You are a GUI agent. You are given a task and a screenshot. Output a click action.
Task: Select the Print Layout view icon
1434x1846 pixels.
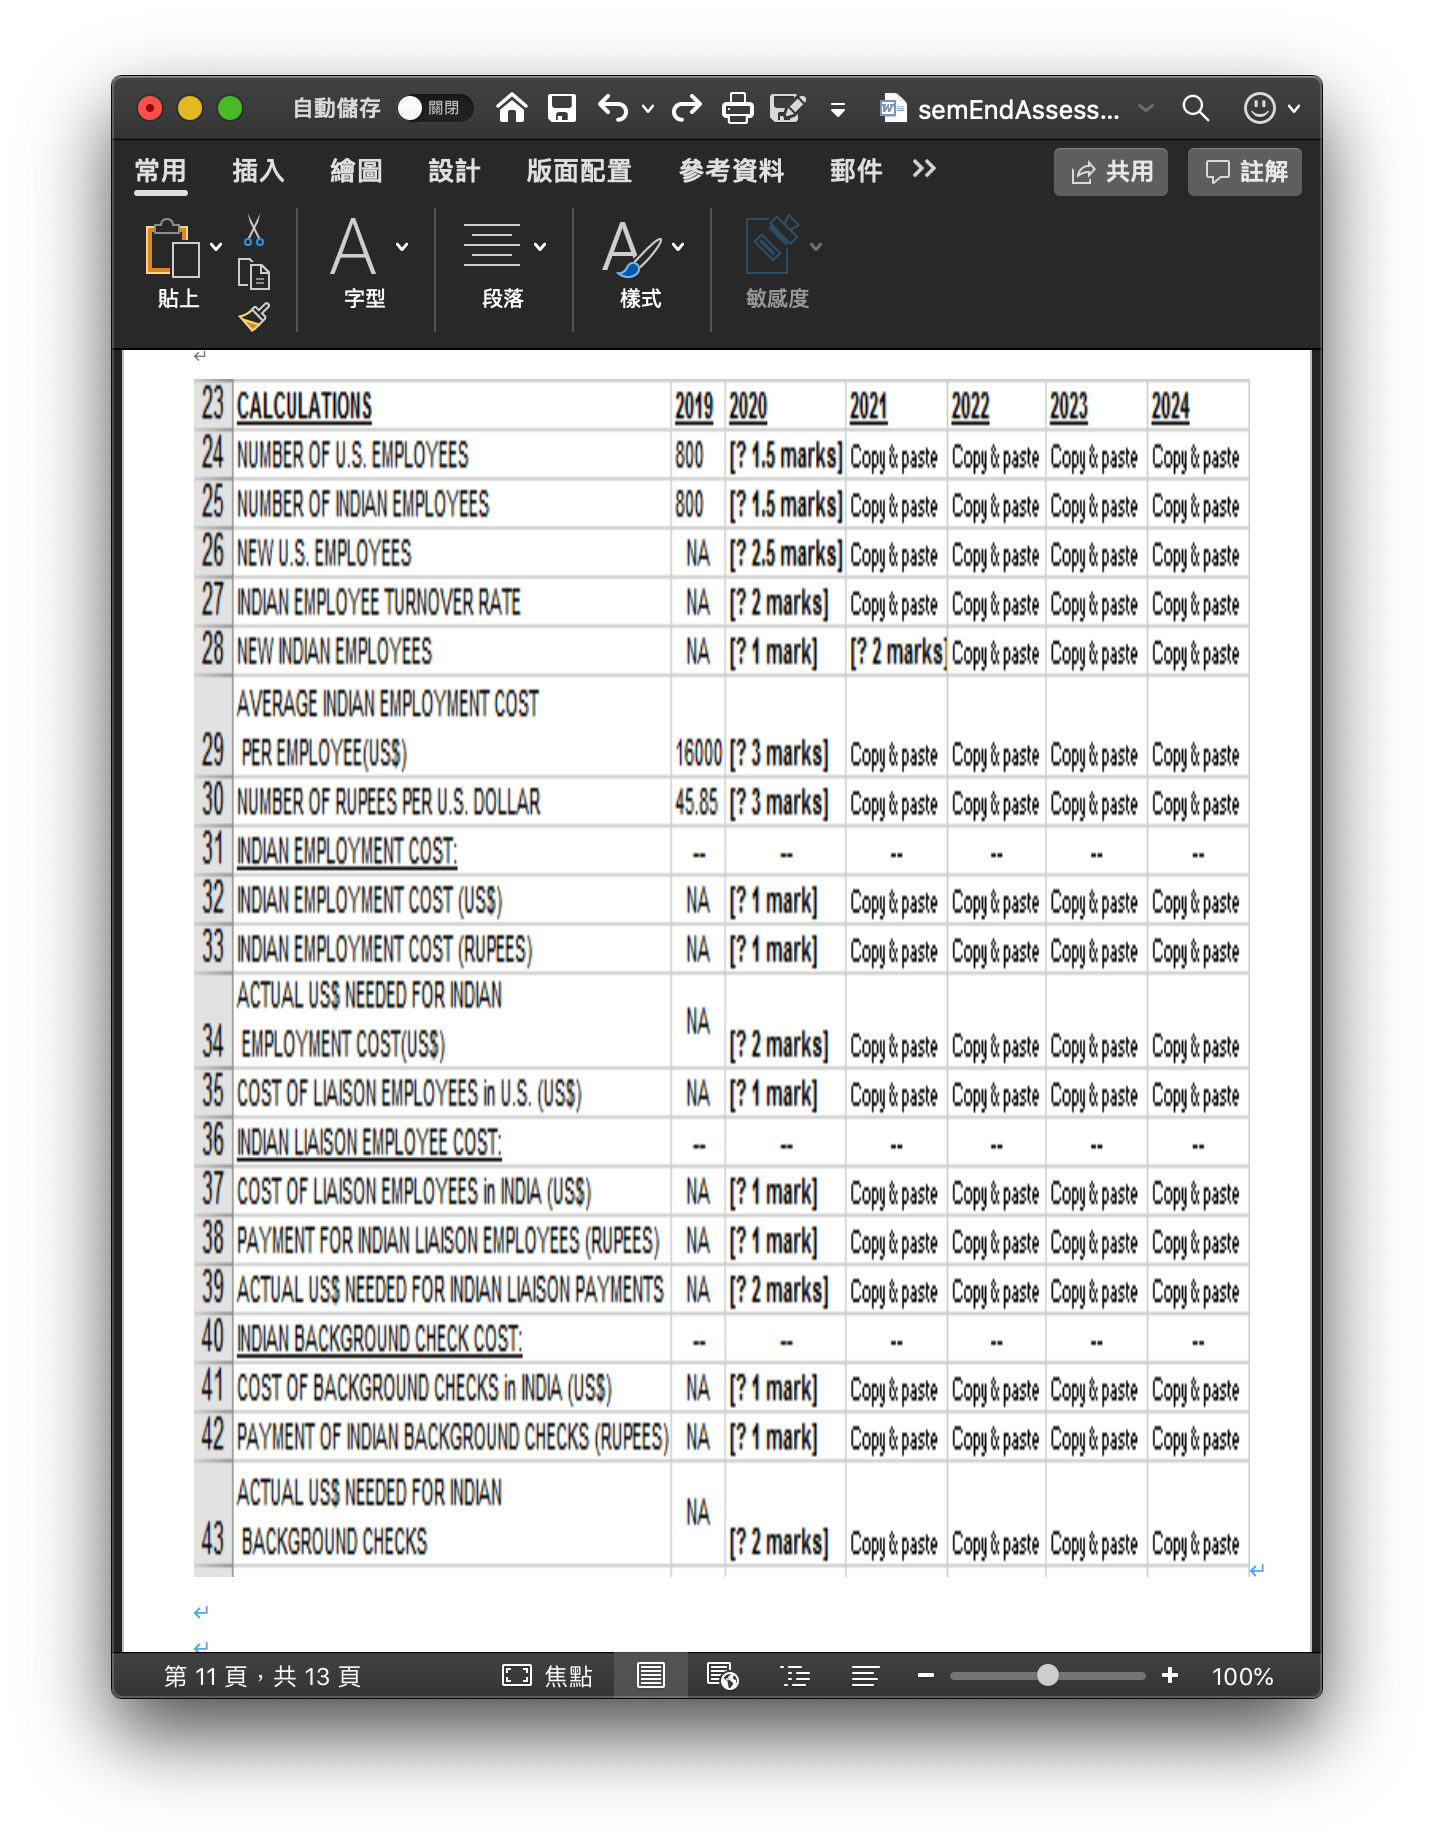coord(651,1675)
